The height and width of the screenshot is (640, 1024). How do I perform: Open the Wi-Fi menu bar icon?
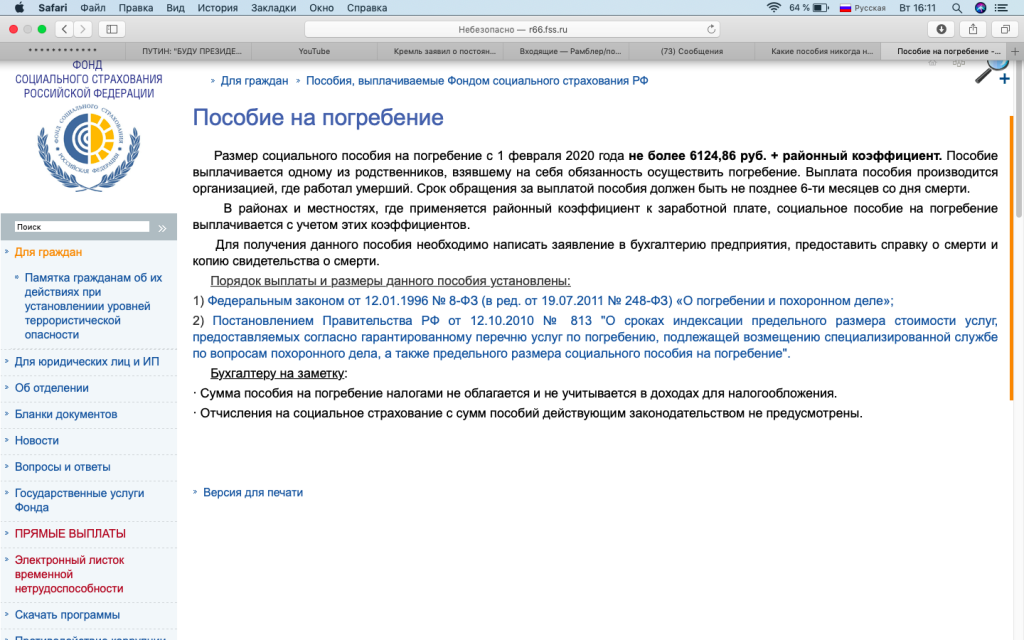773,7
